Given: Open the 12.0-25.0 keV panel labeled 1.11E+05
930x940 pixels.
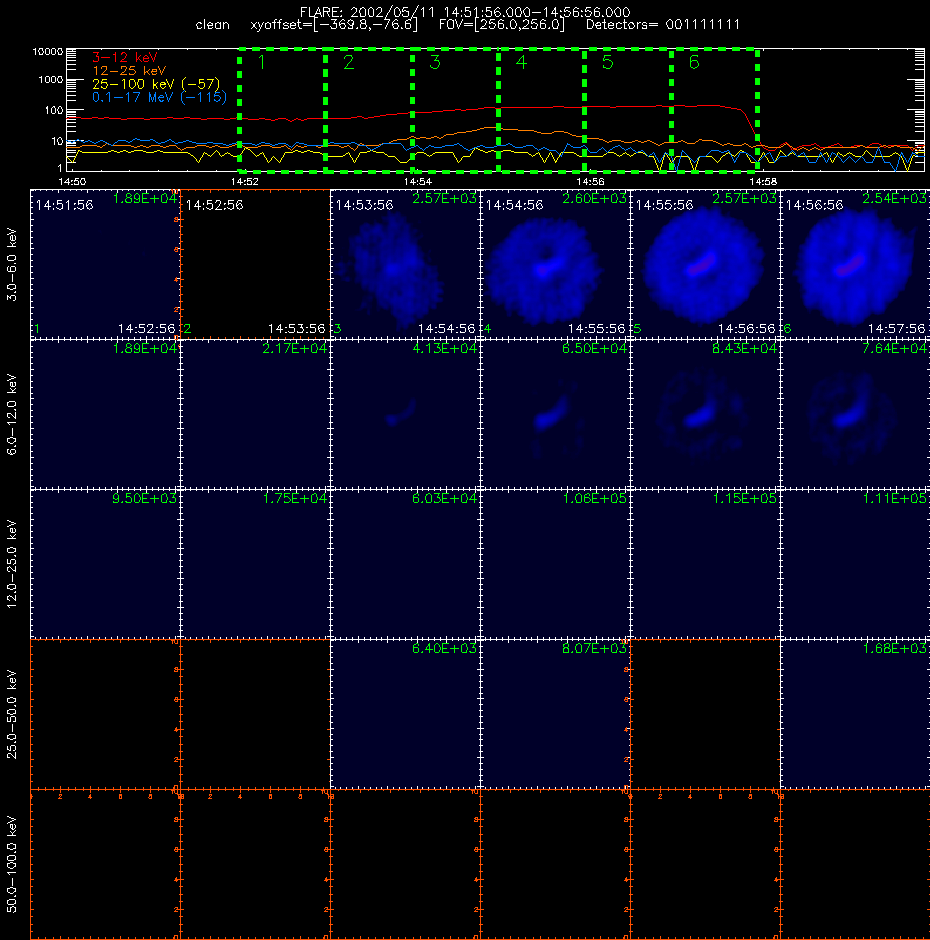Looking at the screenshot, I should (x=855, y=564).
